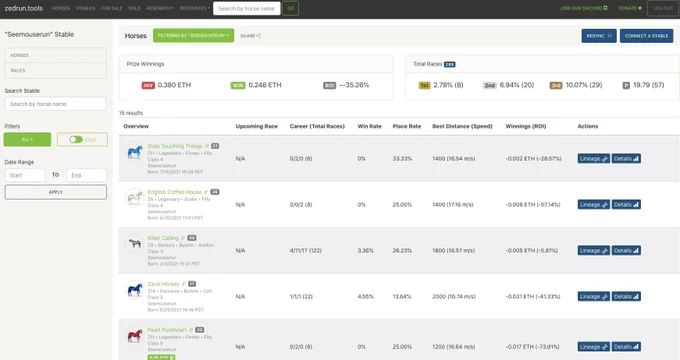Image resolution: width=680 pixels, height=360 pixels.
Task: Click the Donate link
Action: [x=630, y=8]
